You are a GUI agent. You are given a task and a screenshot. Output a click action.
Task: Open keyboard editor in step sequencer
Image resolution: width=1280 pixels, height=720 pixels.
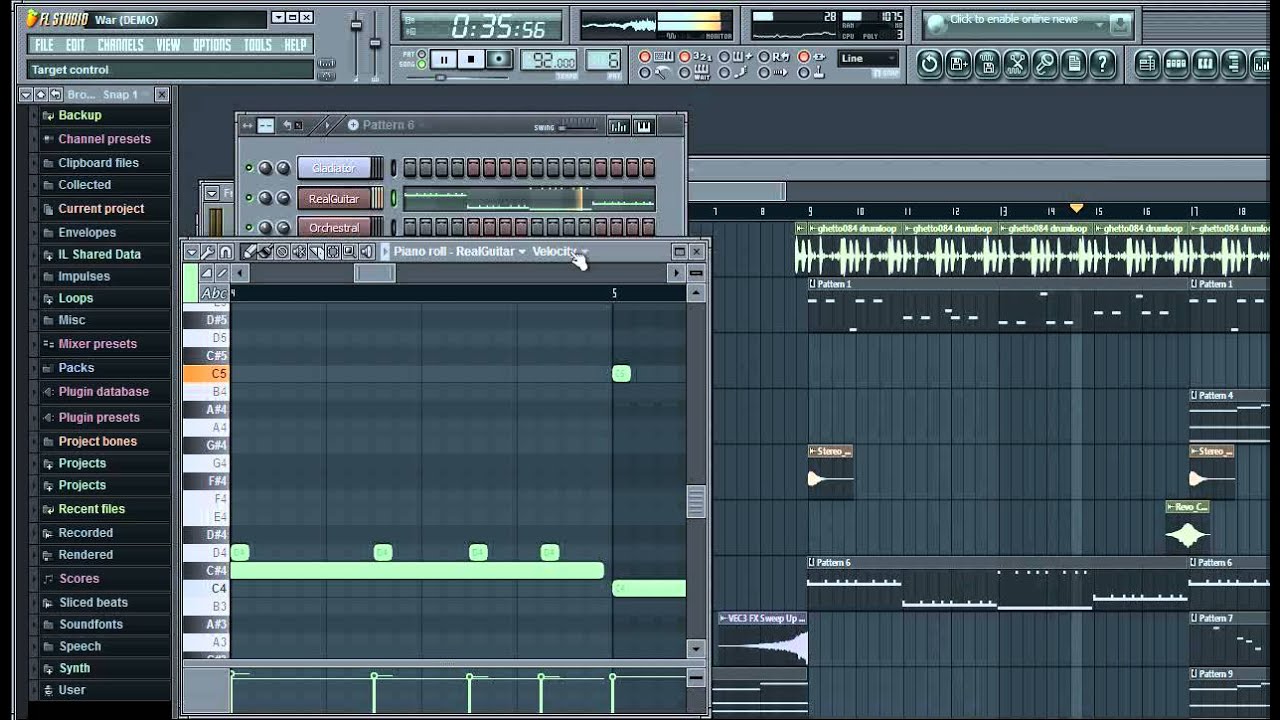tap(643, 126)
